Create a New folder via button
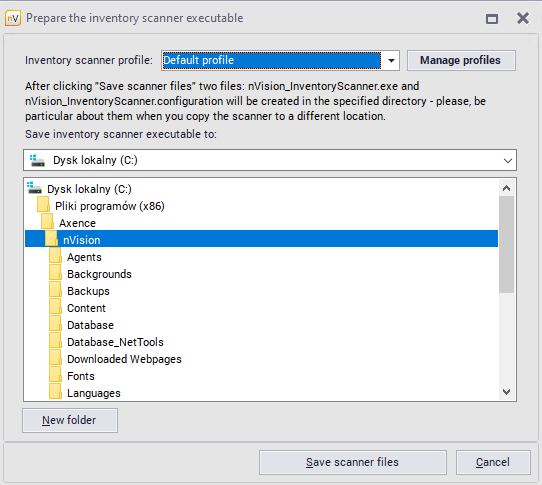The image size is (542, 485). point(70,420)
